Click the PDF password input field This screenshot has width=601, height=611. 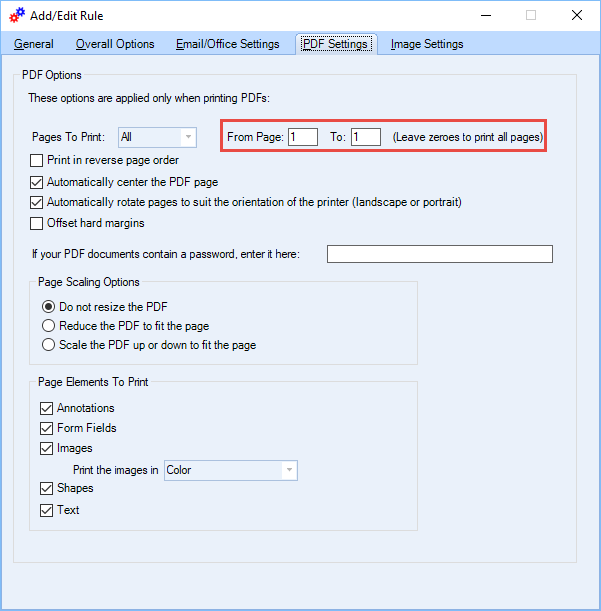pyautogui.click(x=440, y=254)
